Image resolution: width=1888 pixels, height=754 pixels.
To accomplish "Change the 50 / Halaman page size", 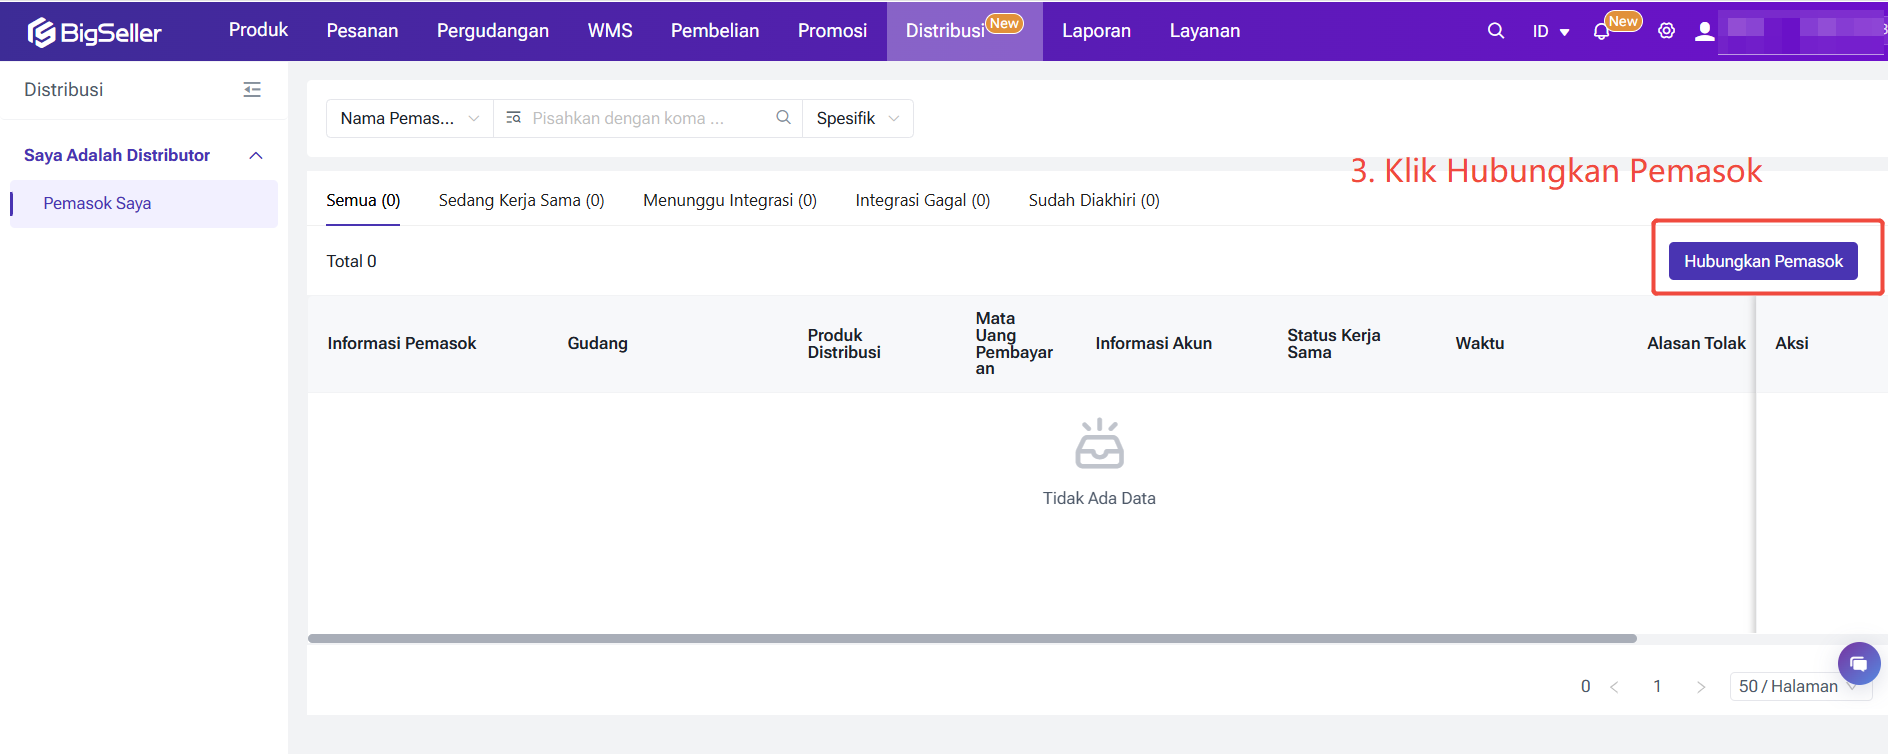I will (1797, 686).
